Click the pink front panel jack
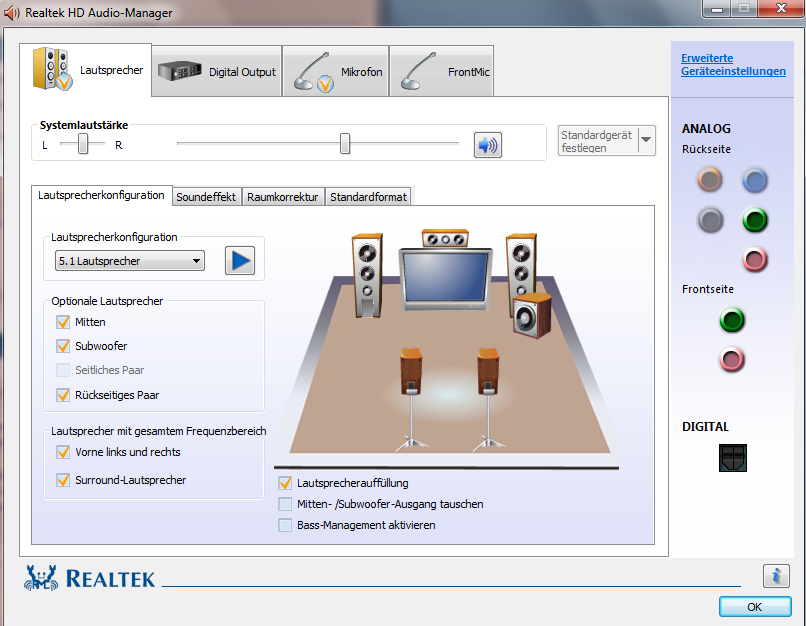The image size is (806, 626). coord(731,359)
